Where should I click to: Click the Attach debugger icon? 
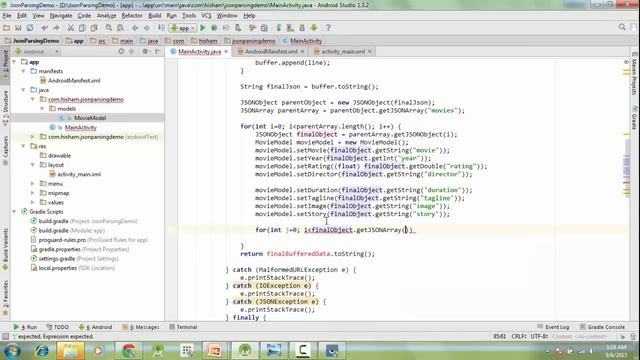[238, 28]
